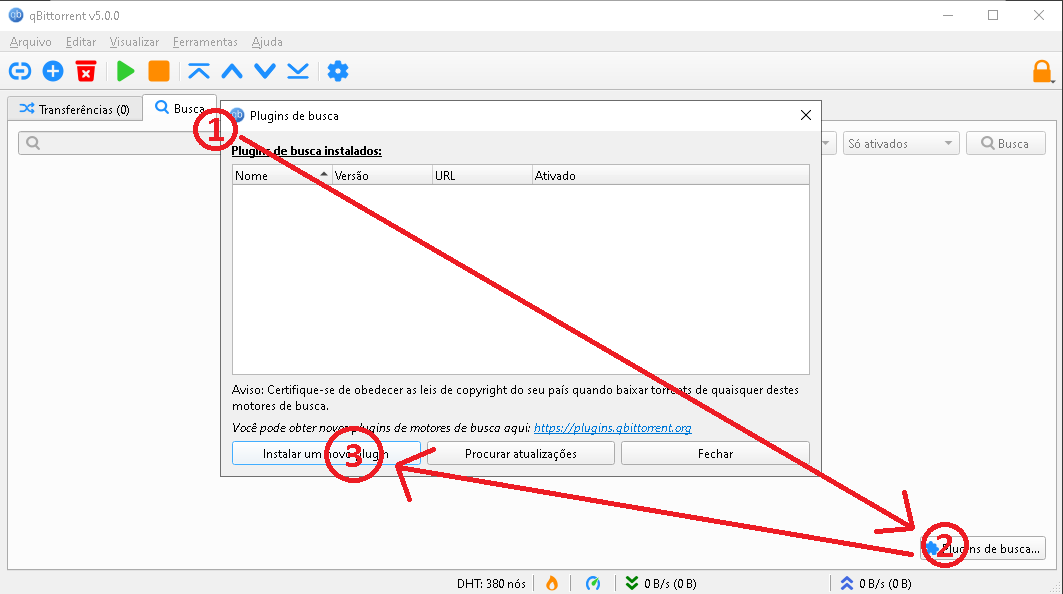Open the add torrent link tool
Screen dimensions: 1063x594
(19, 71)
